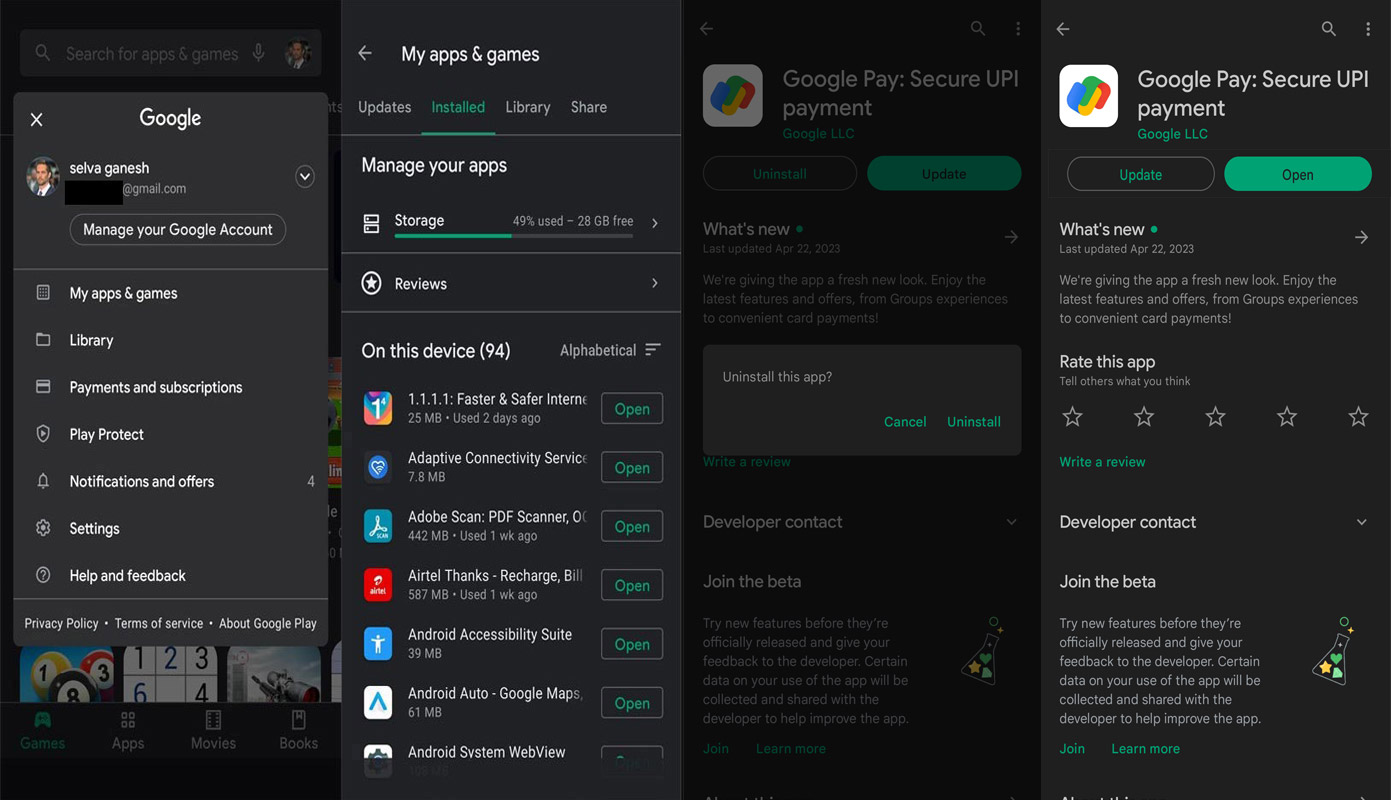Click the Airtel Thanks app icon
This screenshot has height=800, width=1391.
[x=378, y=585]
